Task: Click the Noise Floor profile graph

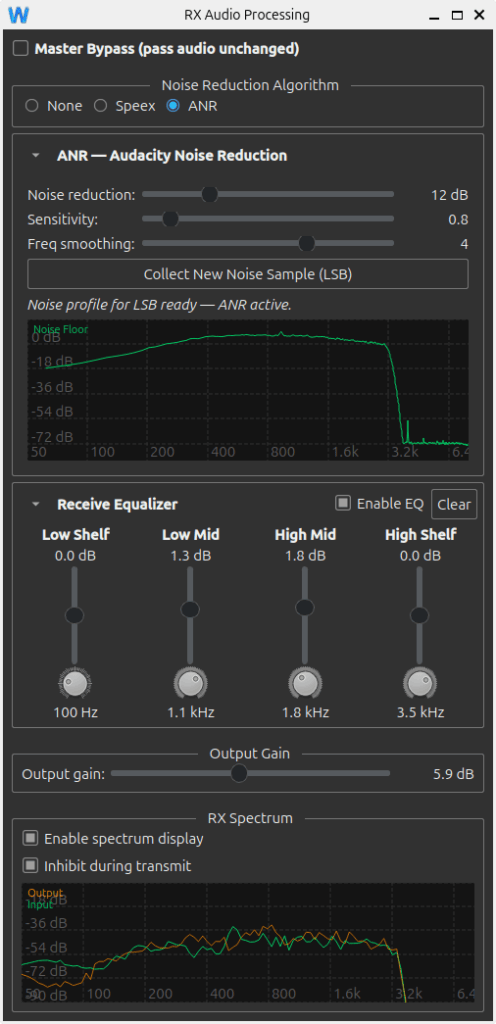Action: click(x=248, y=390)
